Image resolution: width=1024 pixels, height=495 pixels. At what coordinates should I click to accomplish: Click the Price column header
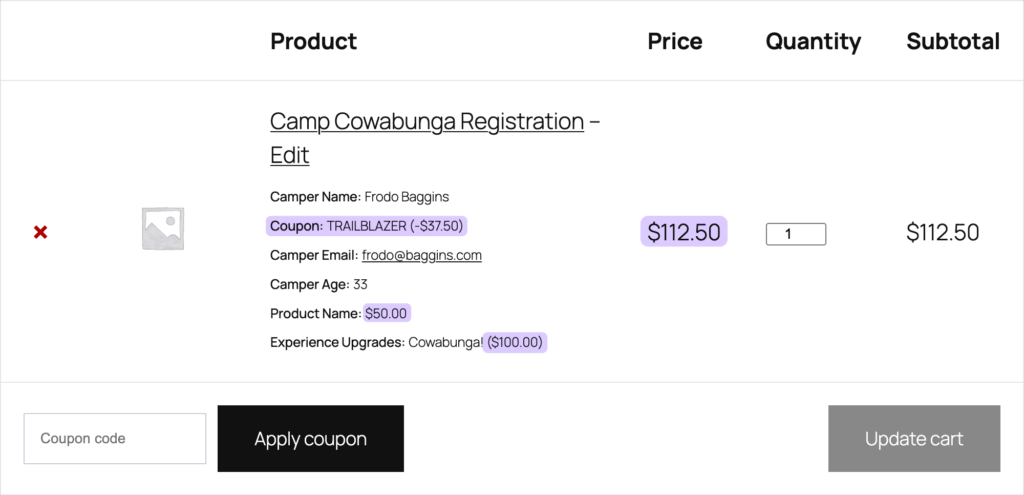pyautogui.click(x=675, y=41)
